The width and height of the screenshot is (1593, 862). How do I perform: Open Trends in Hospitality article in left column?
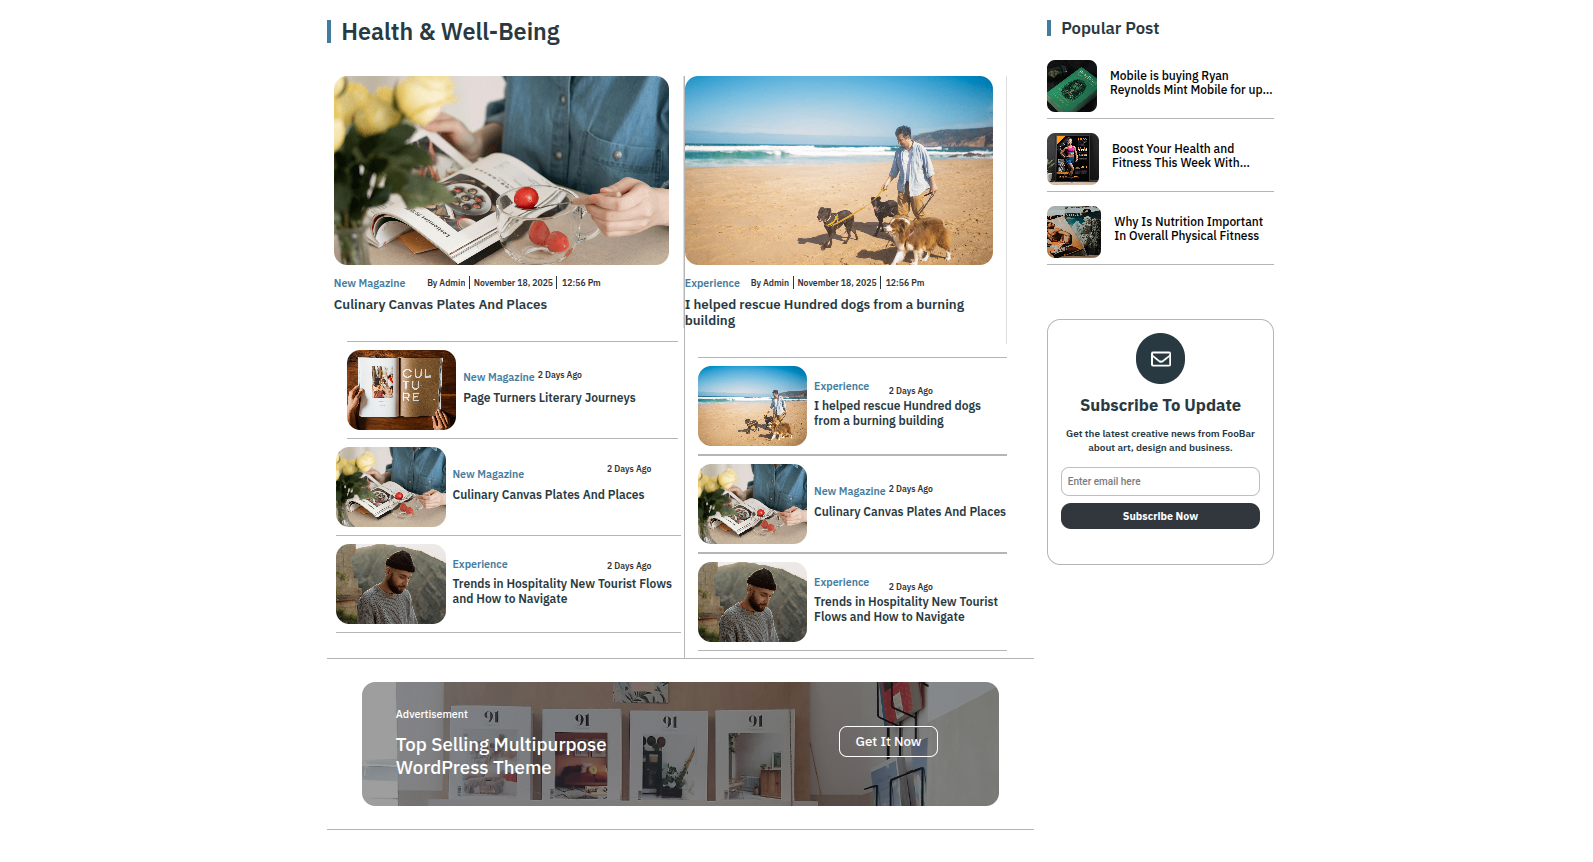click(562, 591)
